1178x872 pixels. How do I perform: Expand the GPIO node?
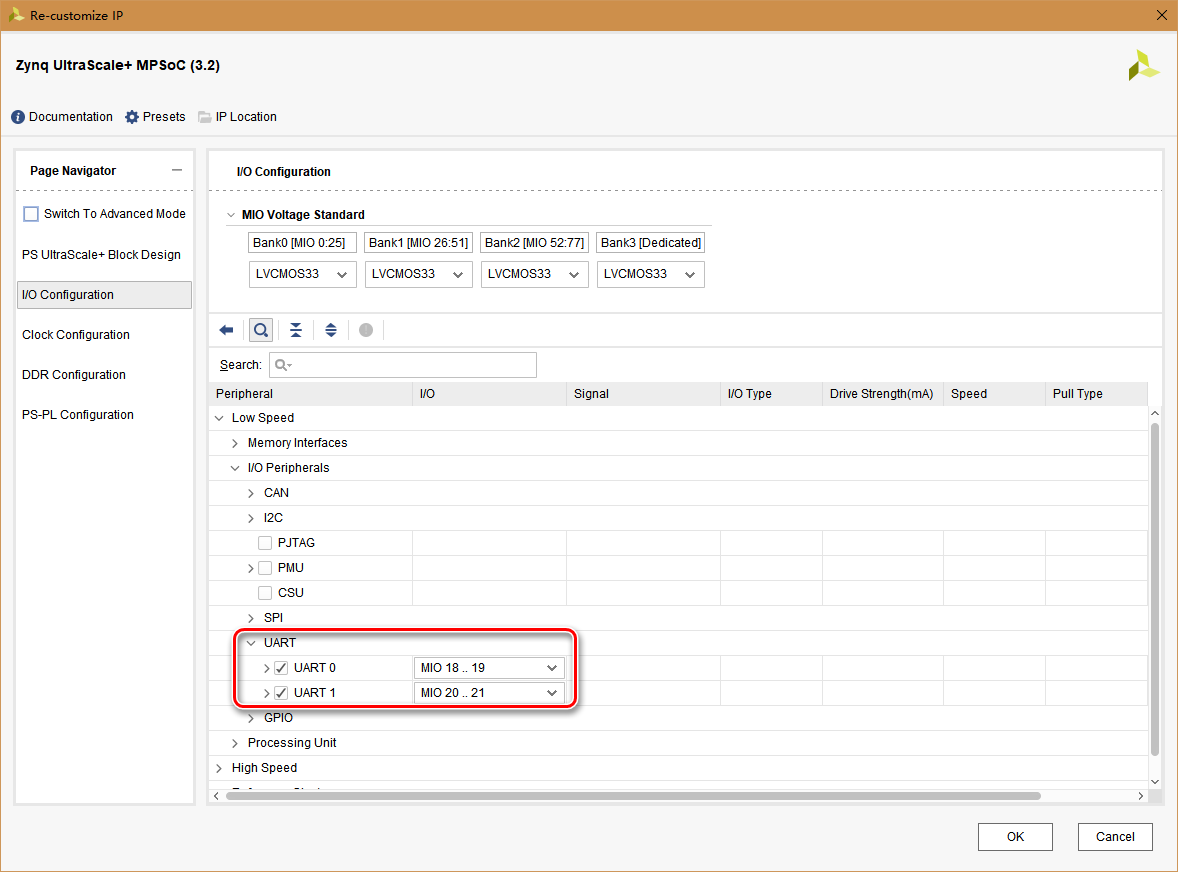coord(251,718)
